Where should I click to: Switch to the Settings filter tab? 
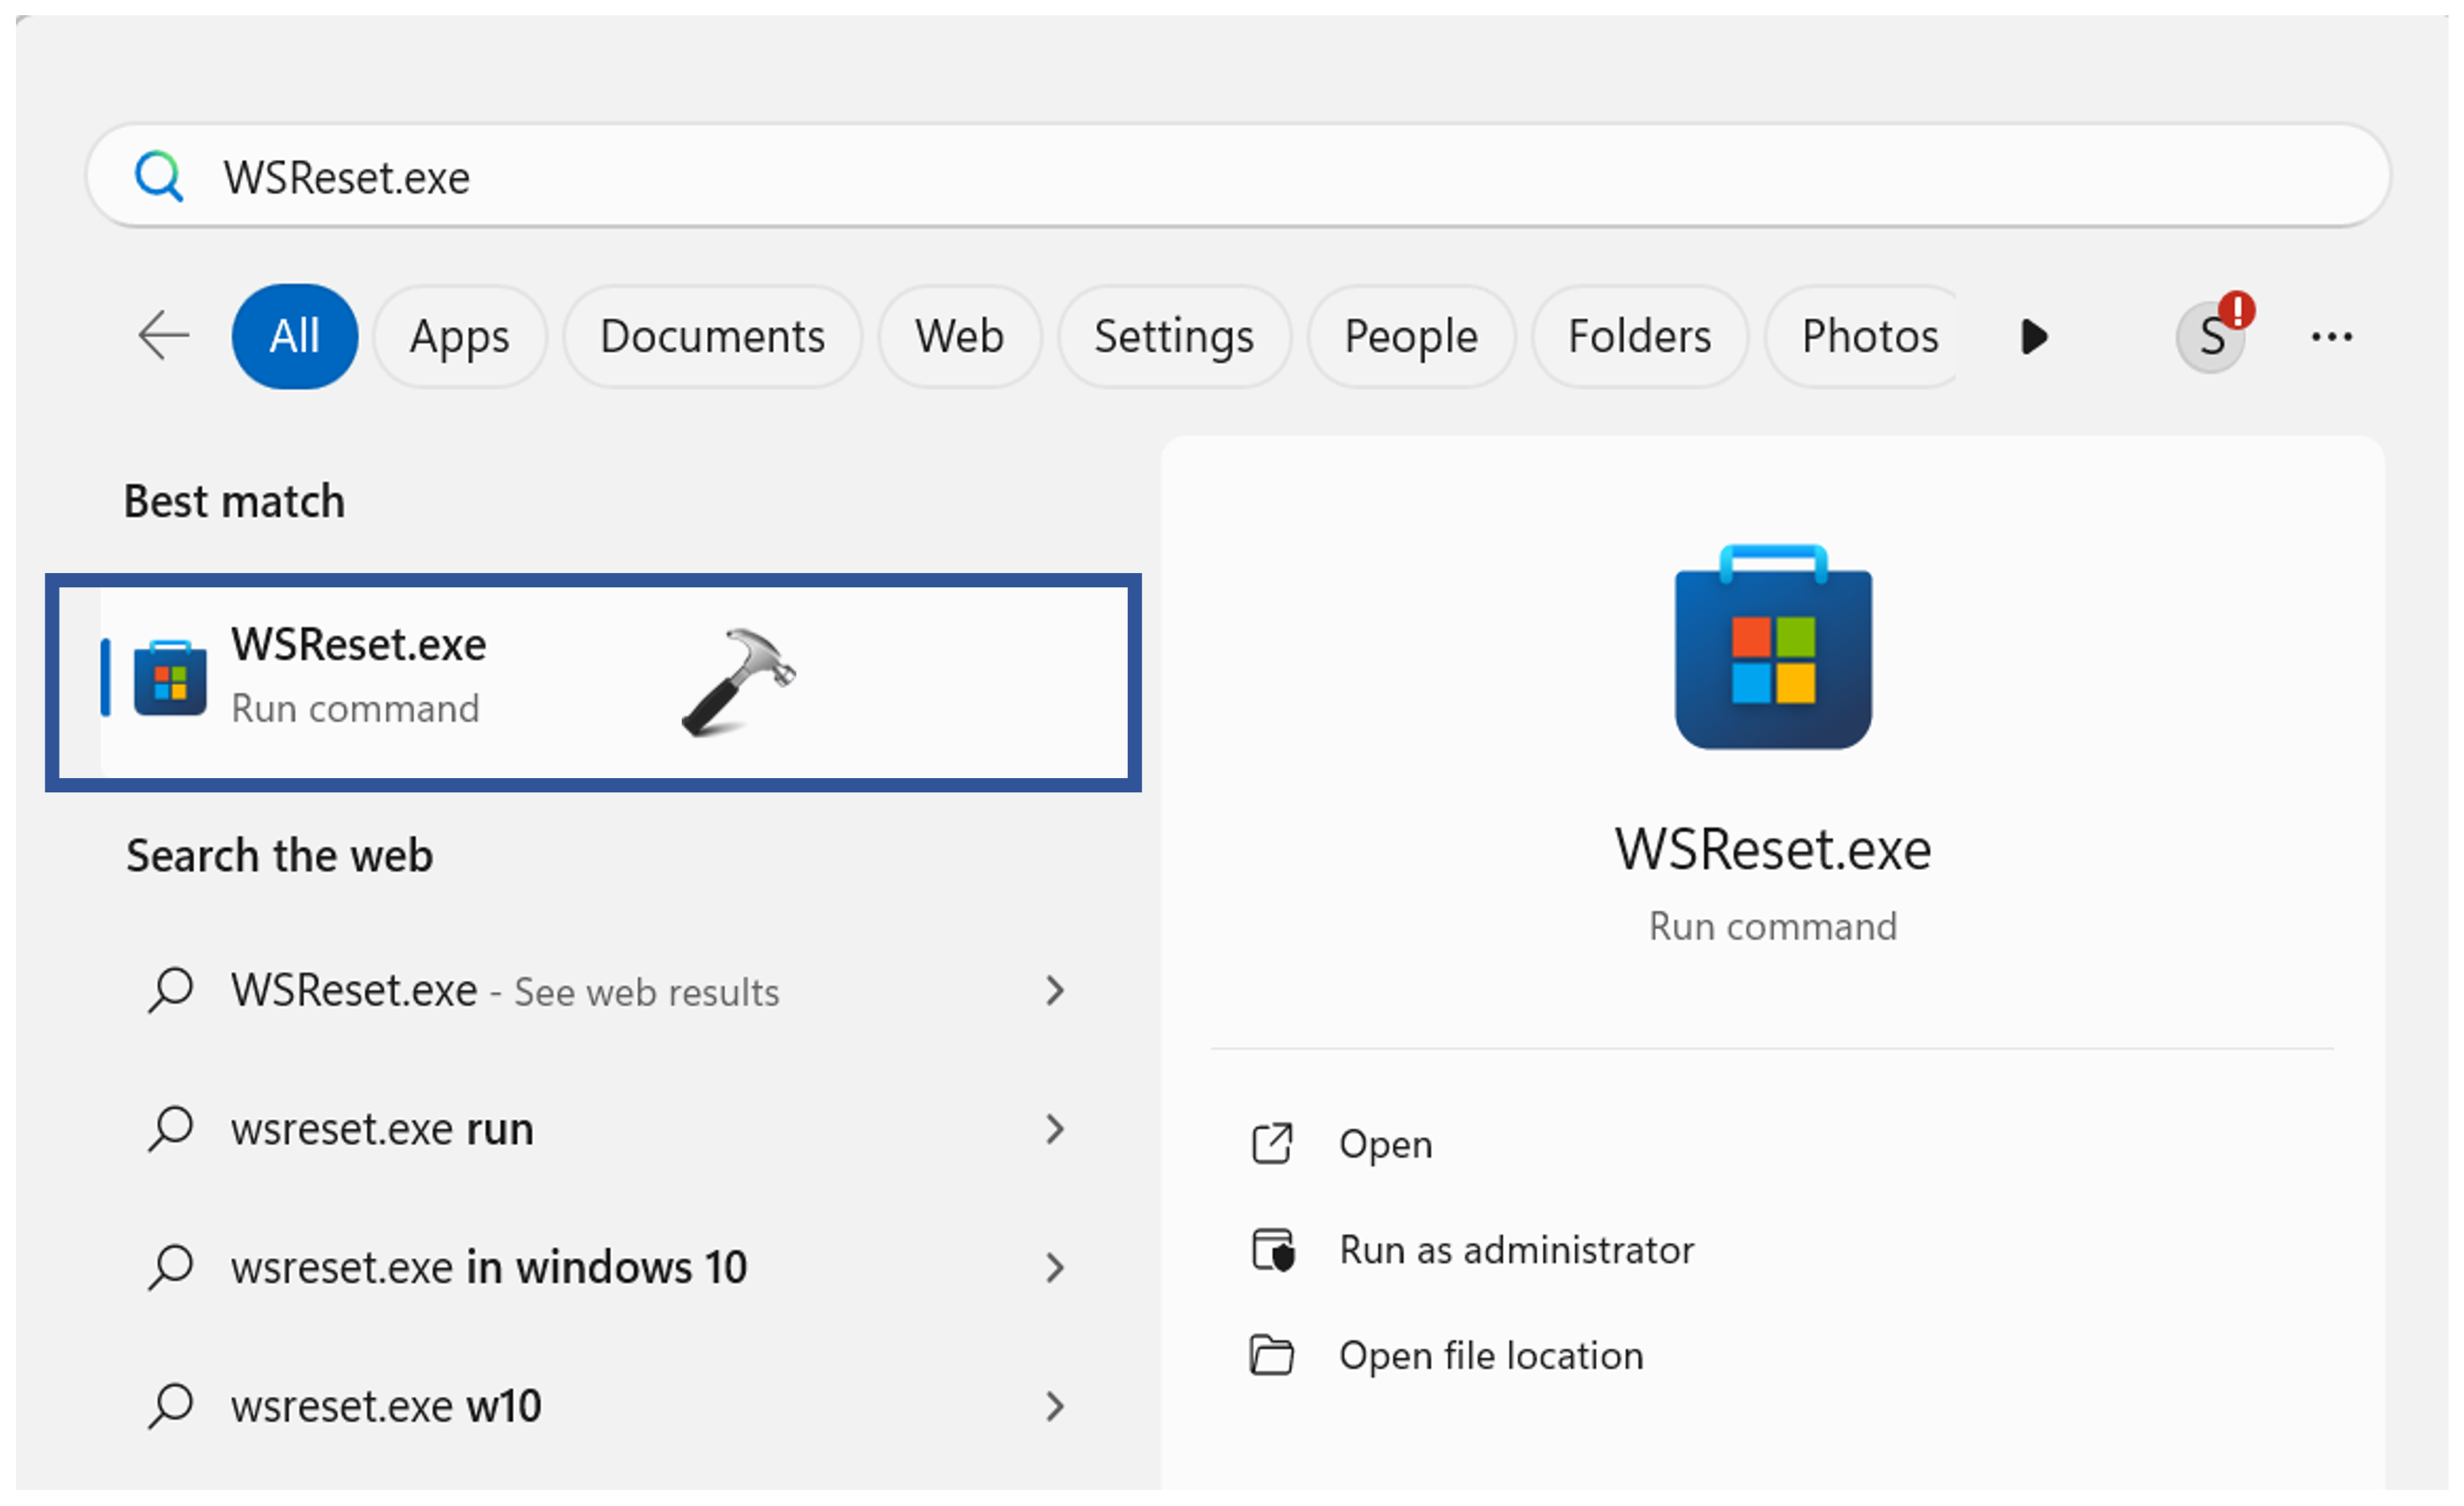(x=1173, y=337)
